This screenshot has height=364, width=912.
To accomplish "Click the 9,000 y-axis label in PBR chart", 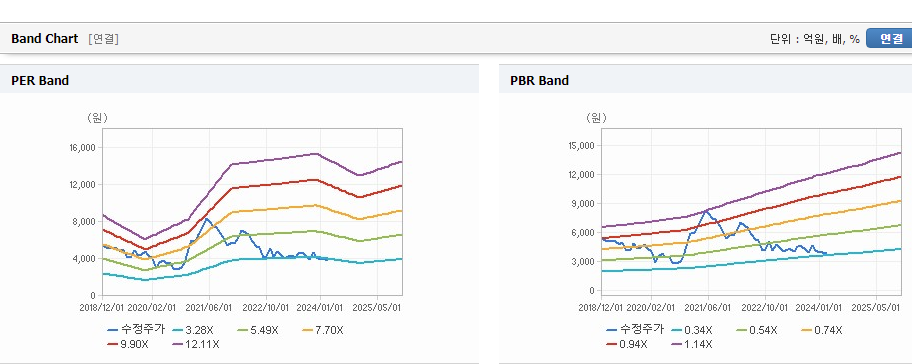I will (583, 204).
